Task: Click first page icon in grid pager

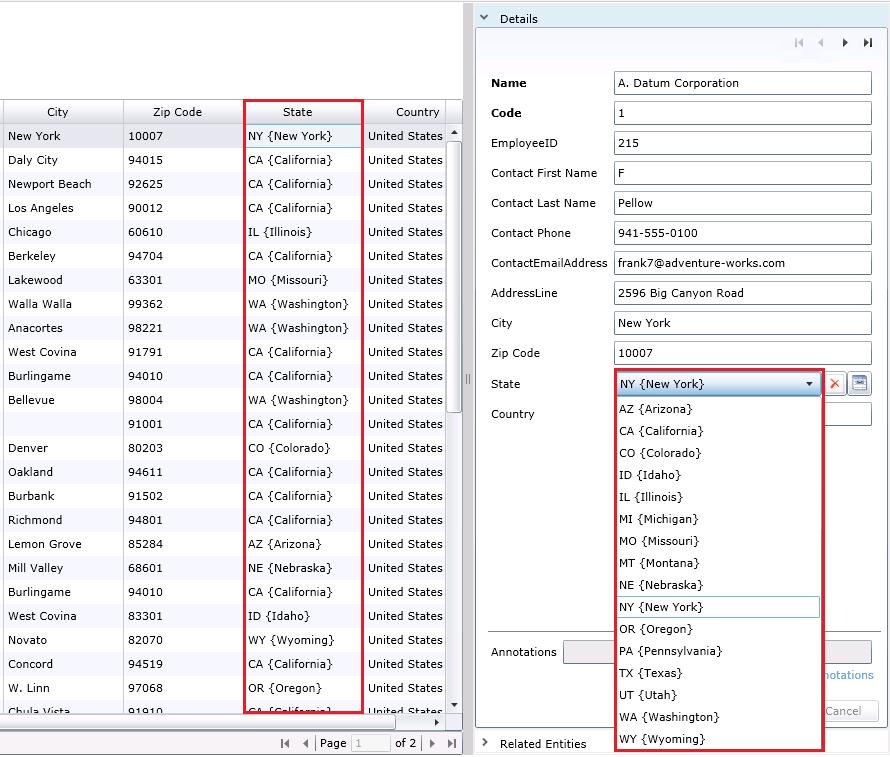Action: (x=287, y=743)
